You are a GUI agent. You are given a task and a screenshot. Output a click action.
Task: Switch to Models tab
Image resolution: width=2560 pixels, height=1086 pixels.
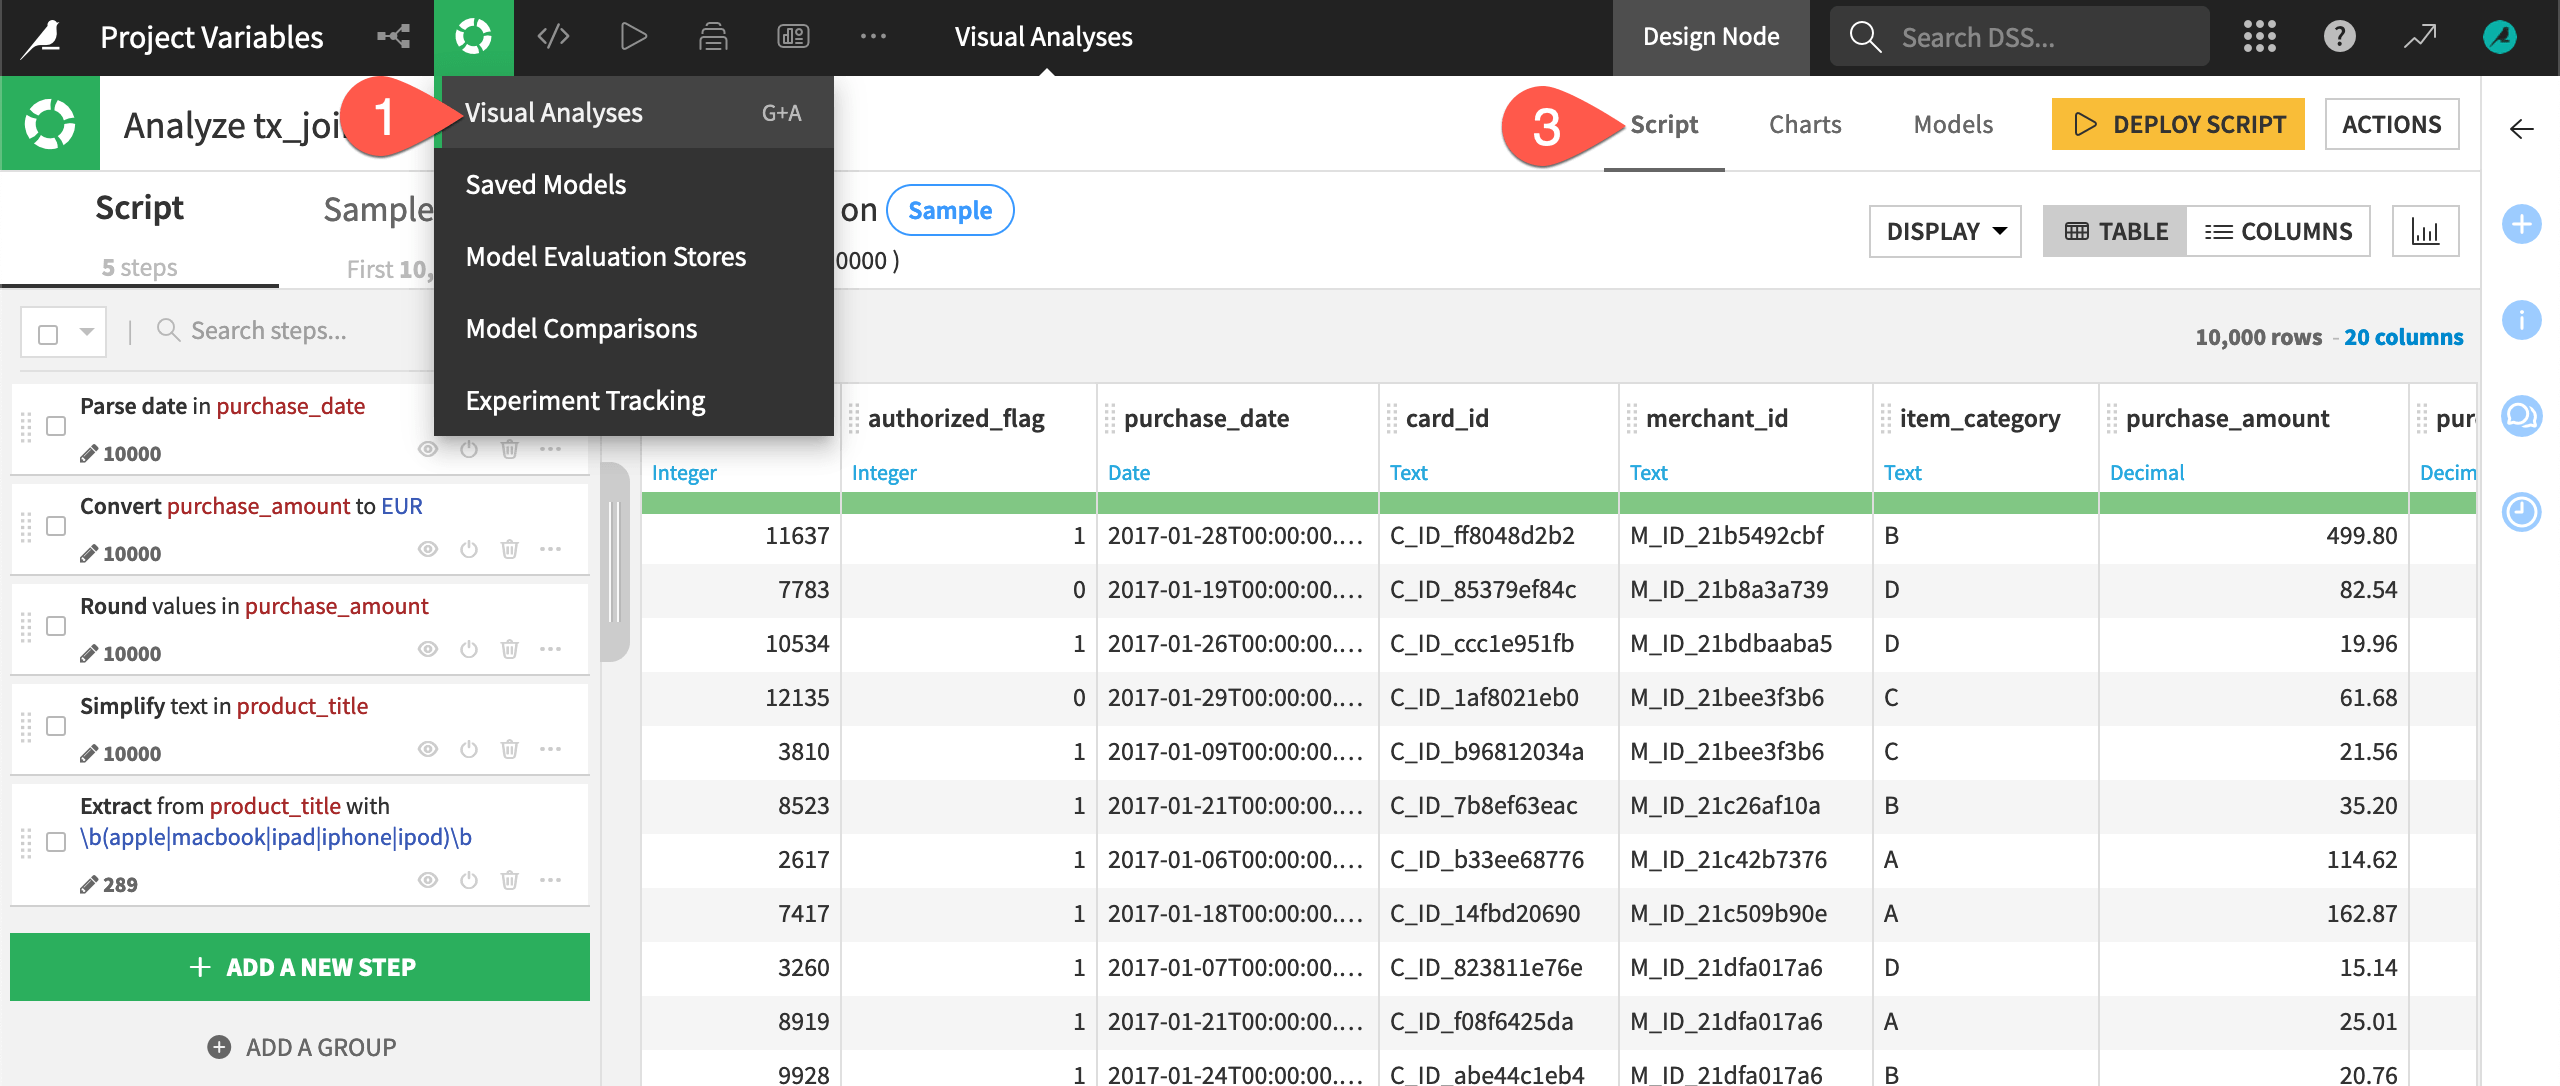click(x=1953, y=122)
